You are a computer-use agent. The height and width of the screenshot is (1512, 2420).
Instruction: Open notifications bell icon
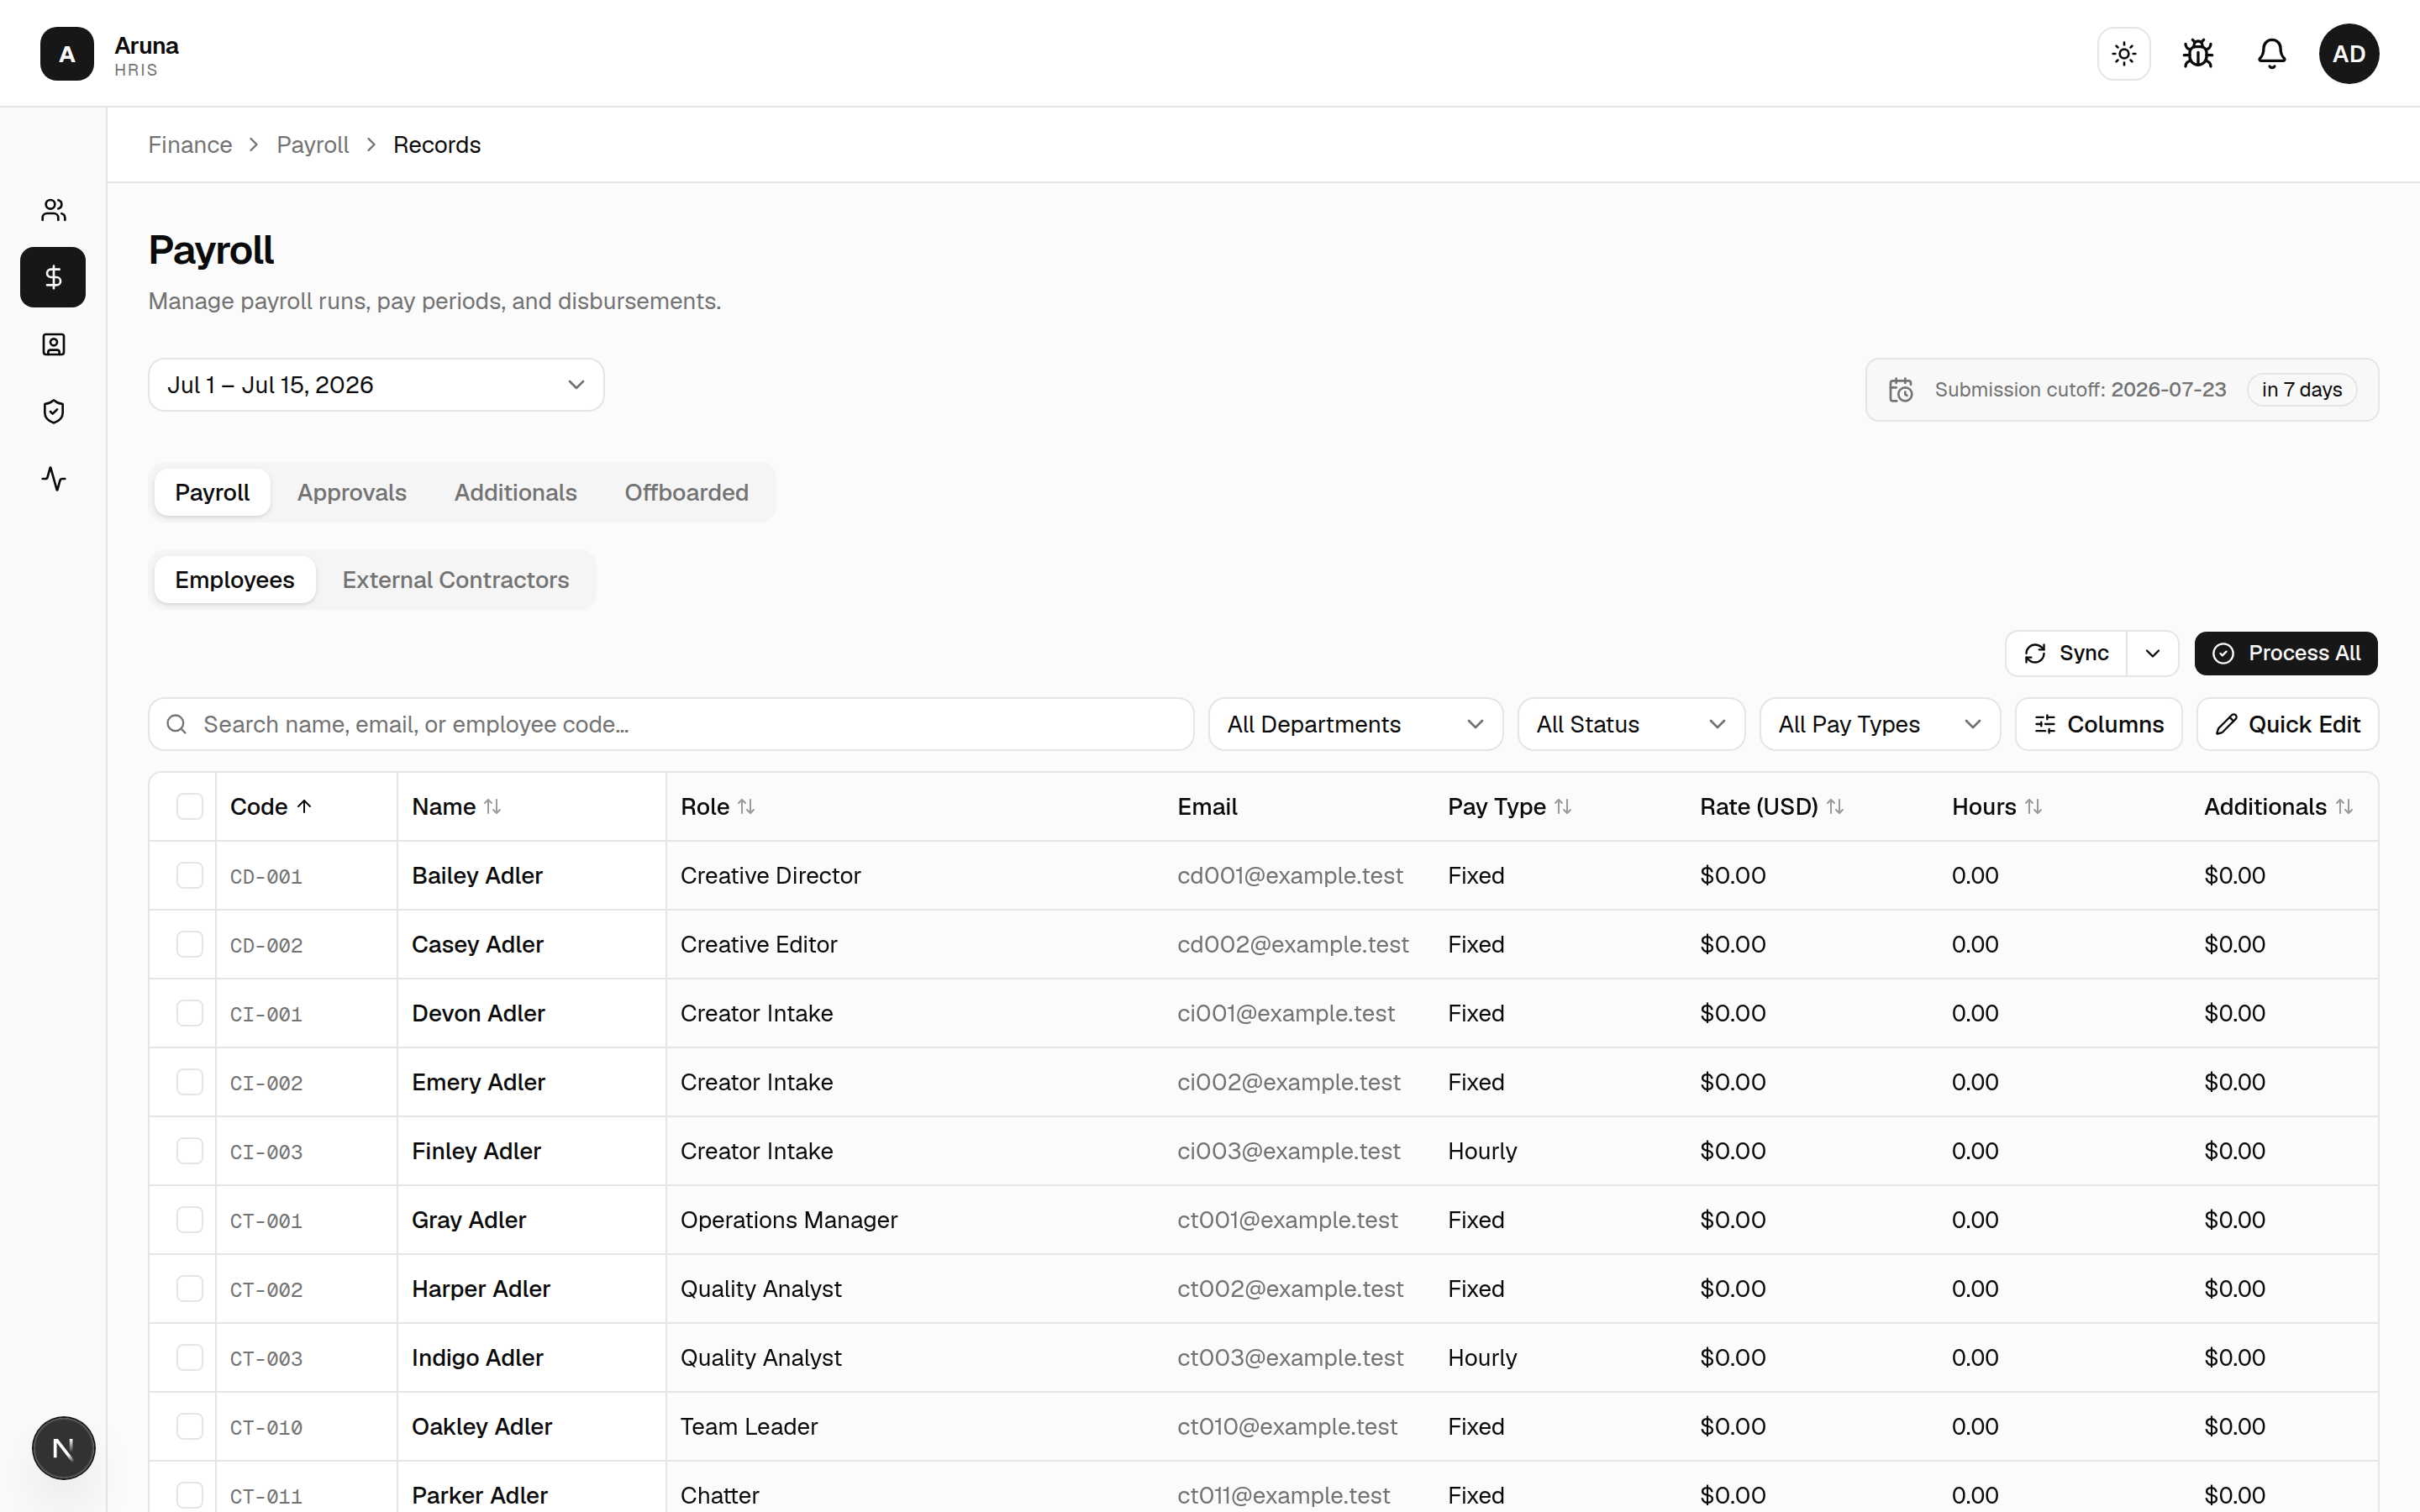click(2272, 54)
